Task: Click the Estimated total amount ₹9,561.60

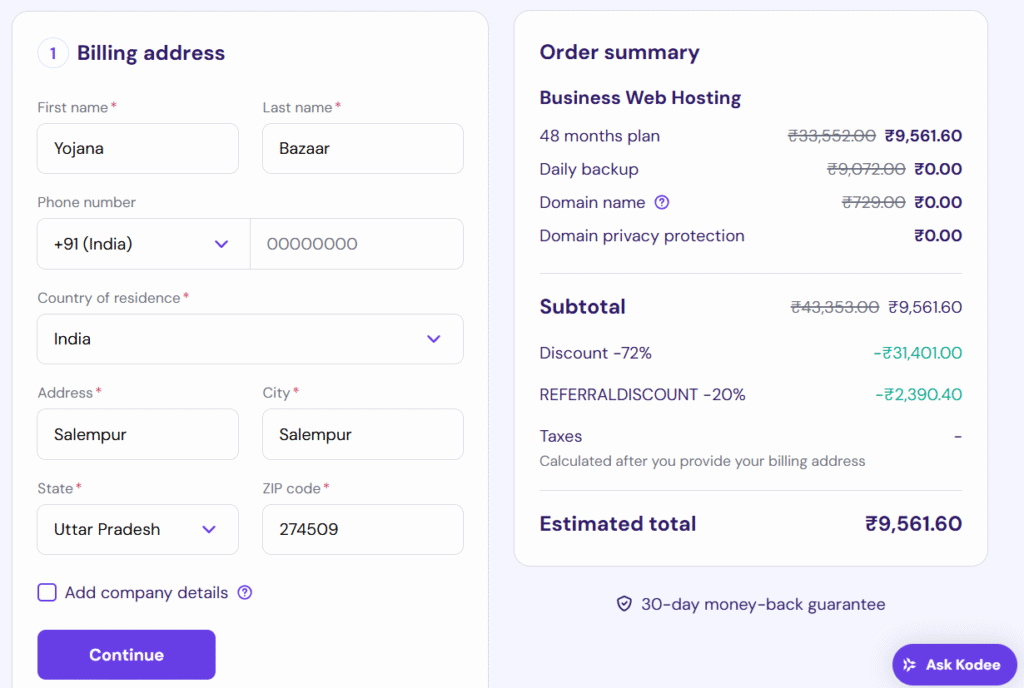Action: (x=913, y=523)
